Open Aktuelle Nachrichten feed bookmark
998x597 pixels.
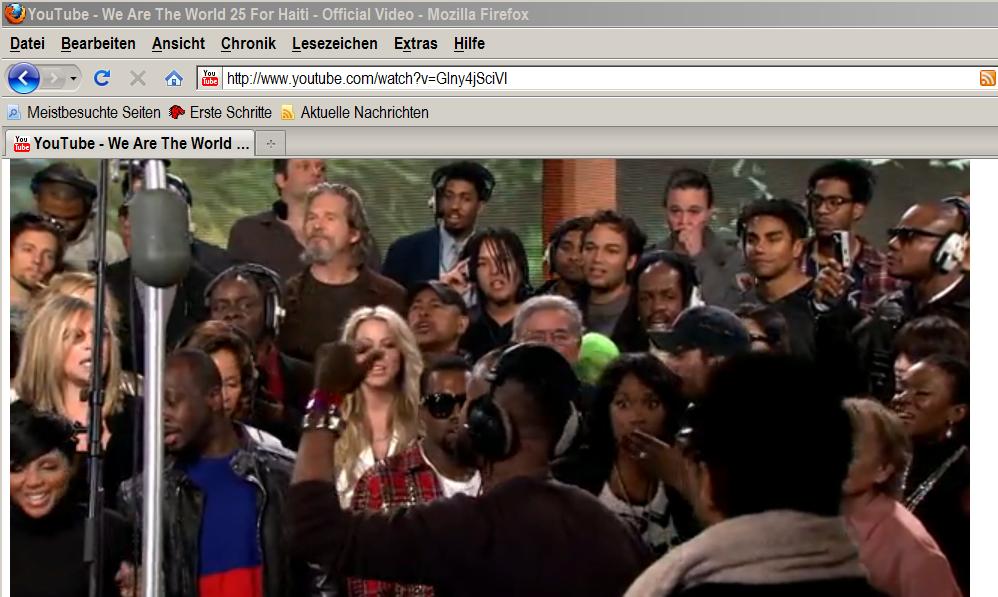355,113
